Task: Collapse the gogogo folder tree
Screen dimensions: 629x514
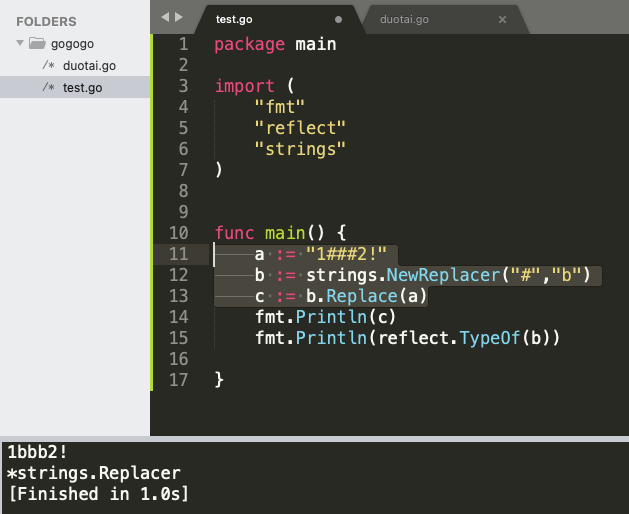Action: click(20, 43)
